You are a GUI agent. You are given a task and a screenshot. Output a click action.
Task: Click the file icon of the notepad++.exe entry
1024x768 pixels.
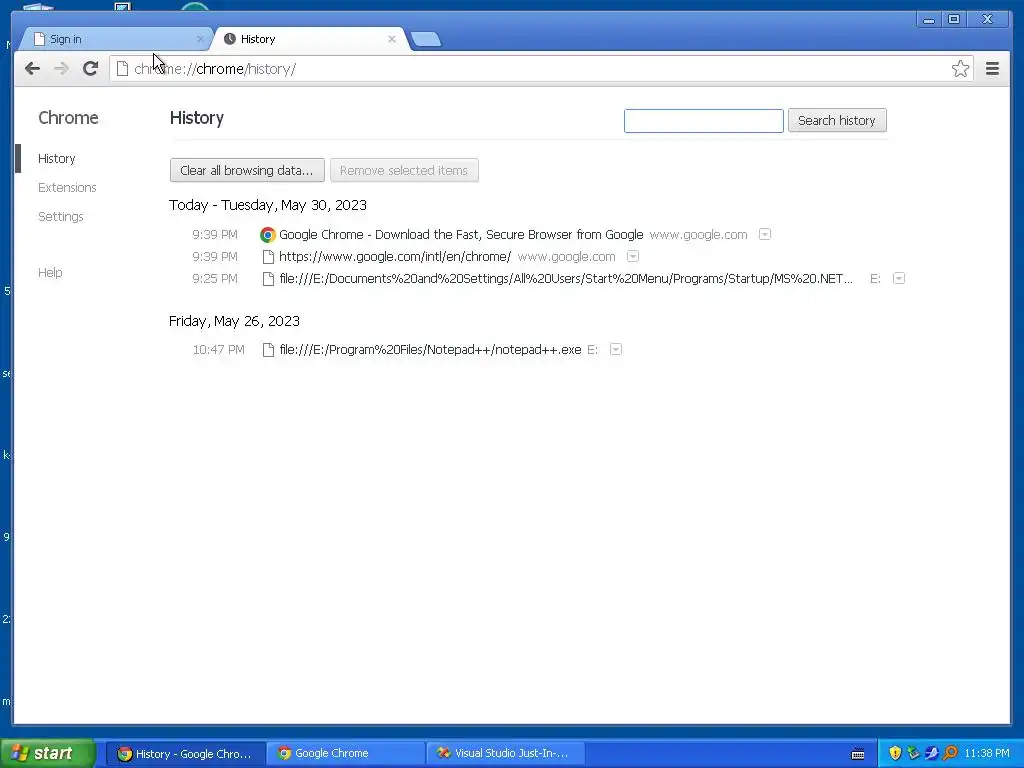click(x=268, y=350)
